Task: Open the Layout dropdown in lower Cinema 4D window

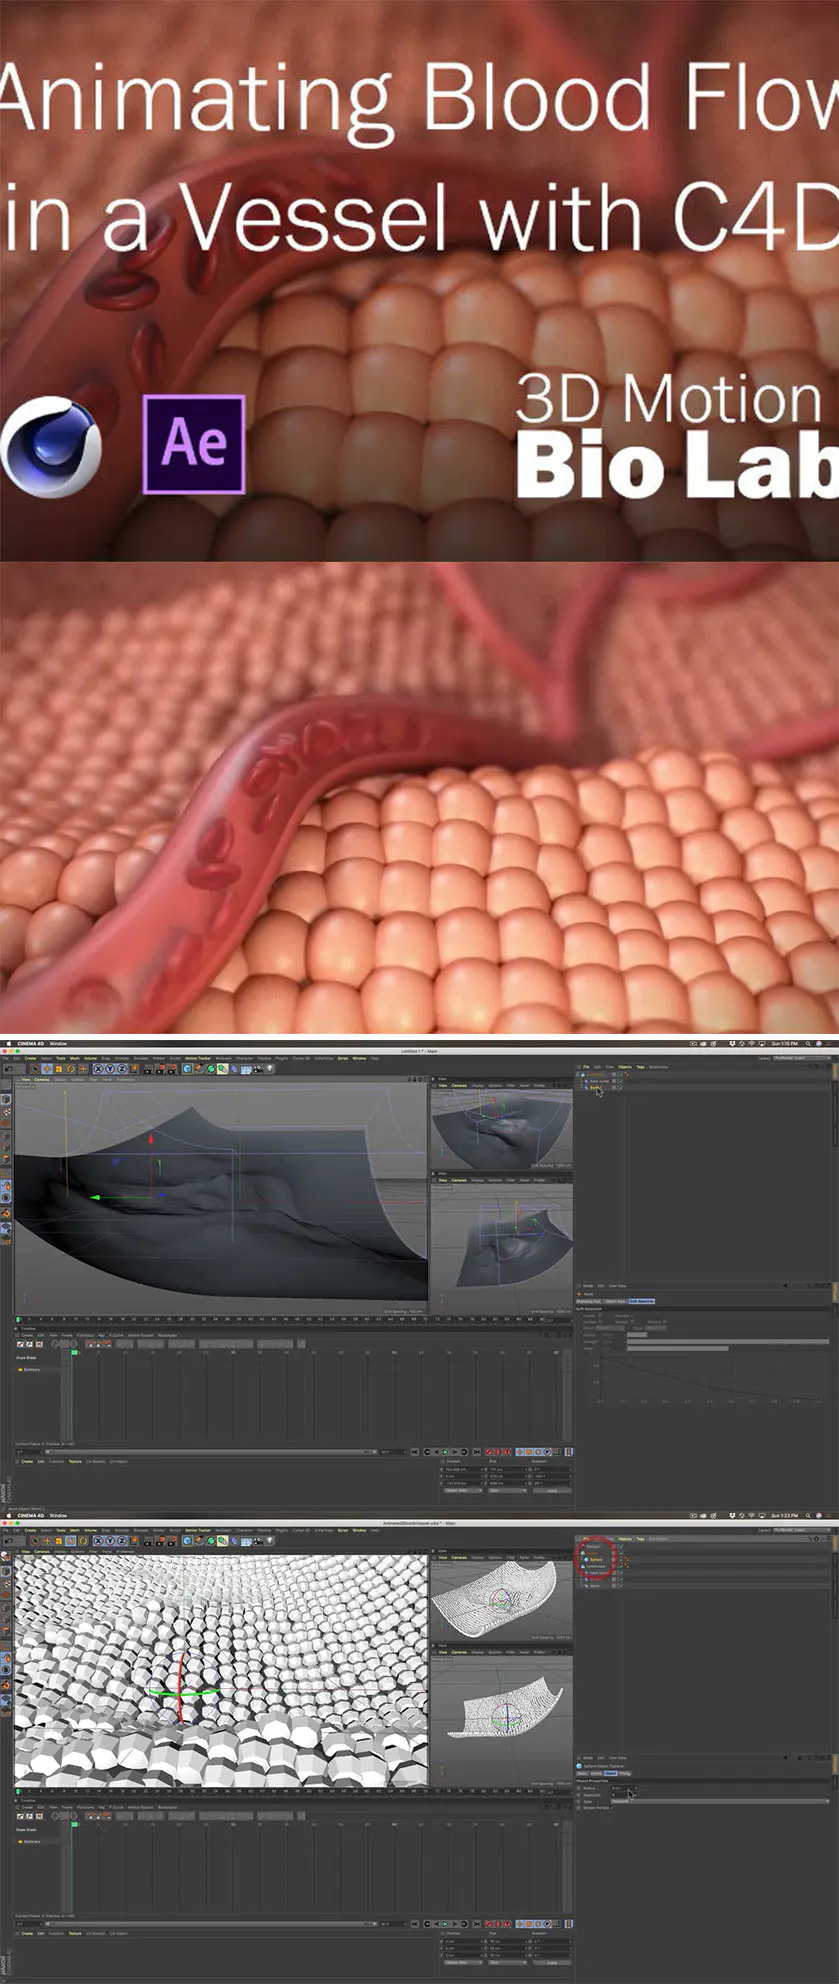Action: point(800,1530)
